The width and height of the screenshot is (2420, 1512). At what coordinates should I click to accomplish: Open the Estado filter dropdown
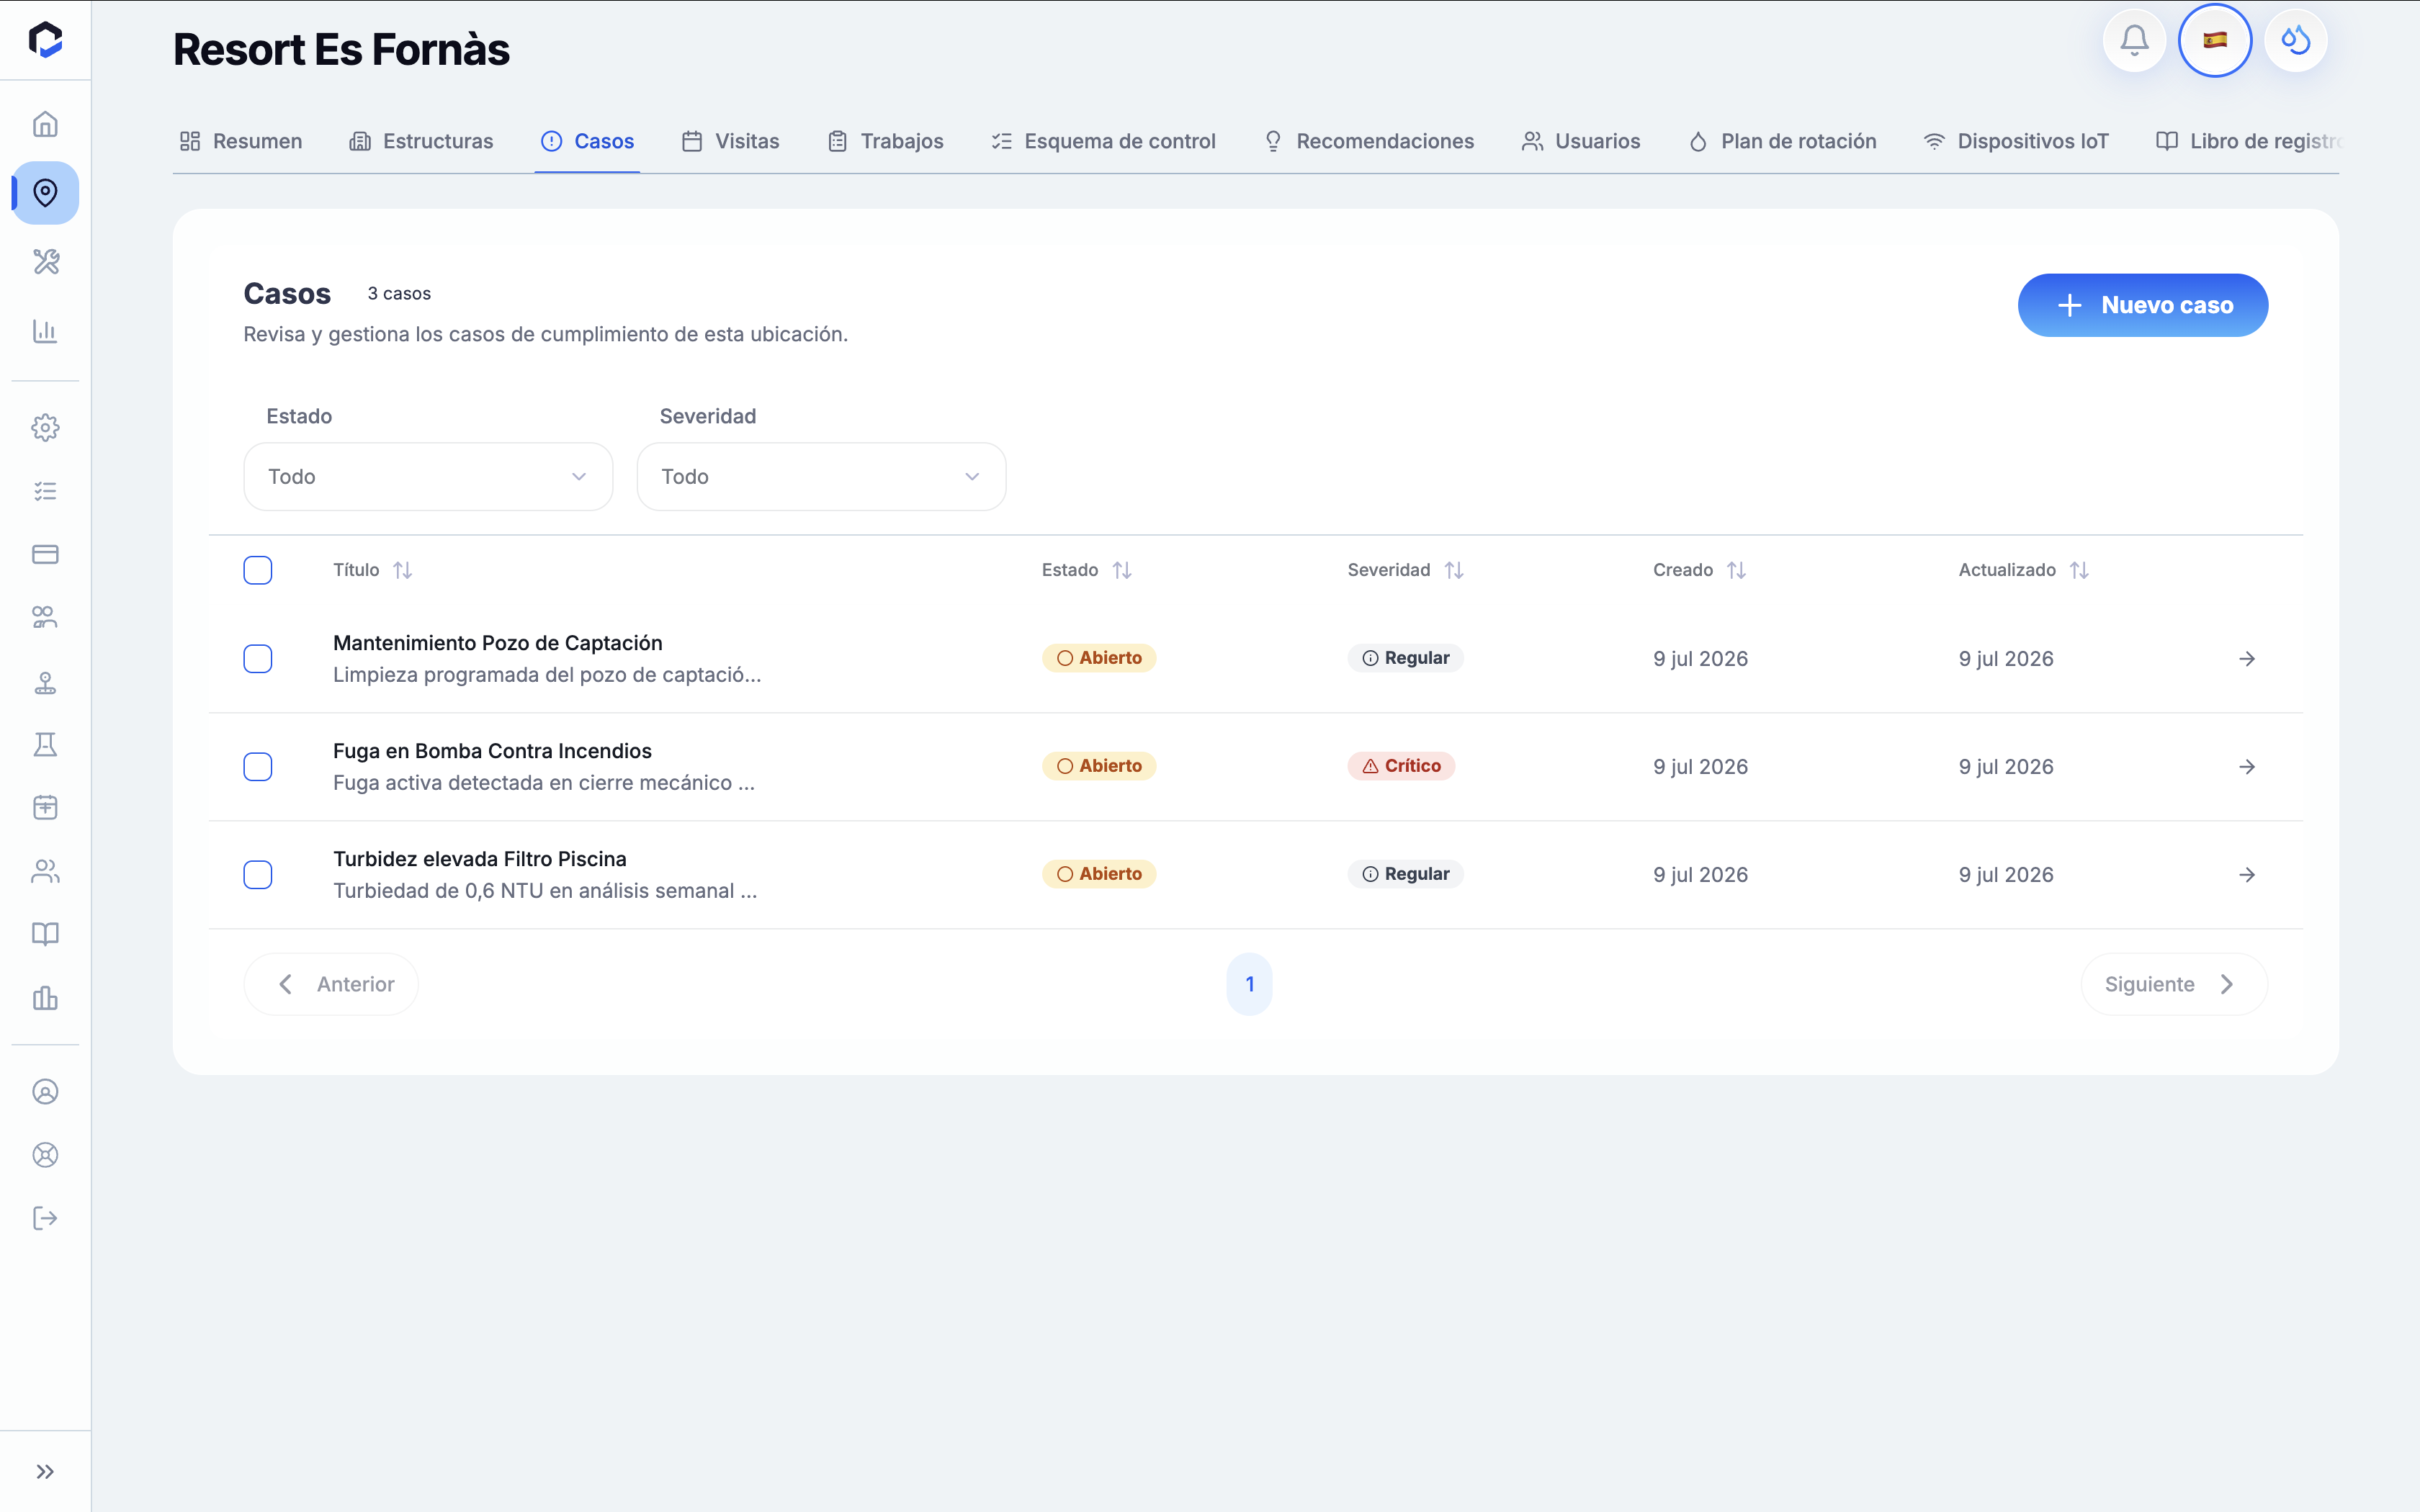point(428,477)
